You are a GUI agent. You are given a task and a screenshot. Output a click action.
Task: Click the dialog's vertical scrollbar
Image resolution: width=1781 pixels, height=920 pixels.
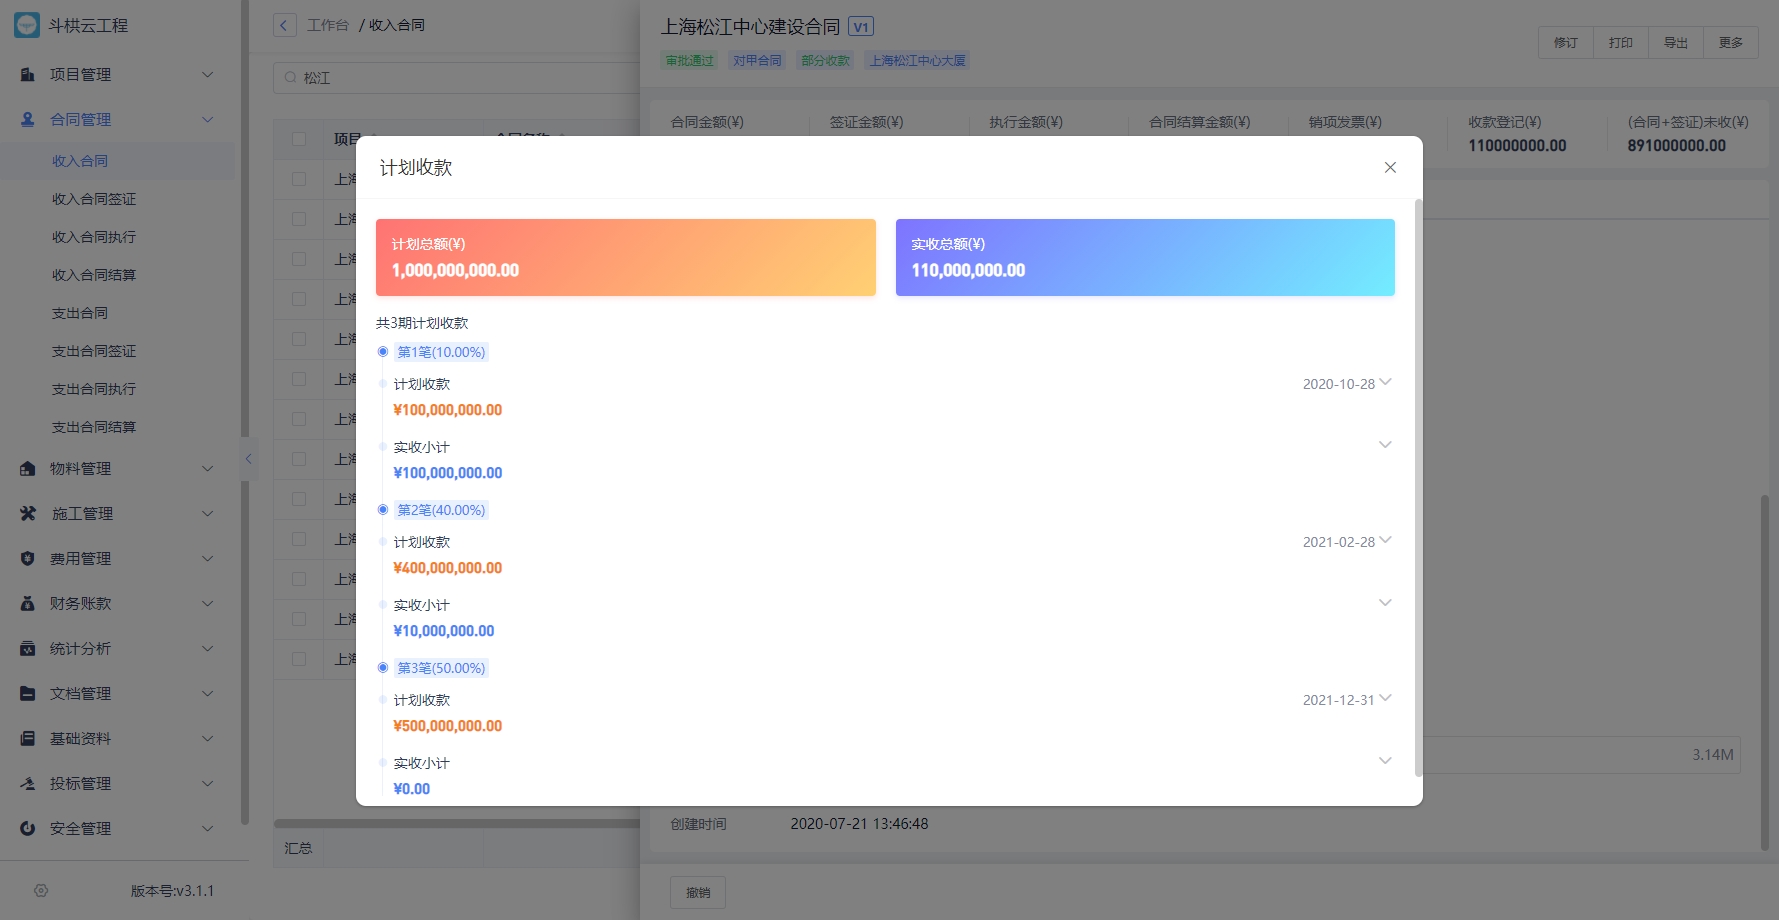tap(1418, 488)
